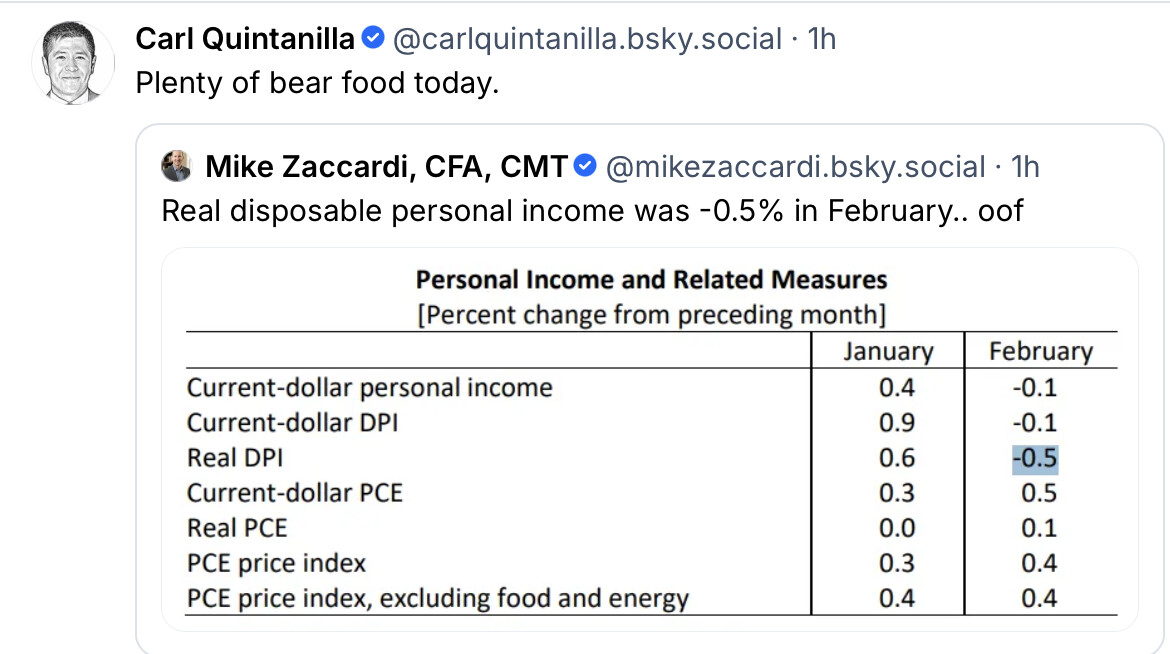The image size is (1170, 654).
Task: Click the 1h timestamp on the quoted post
Action: coord(1025,166)
